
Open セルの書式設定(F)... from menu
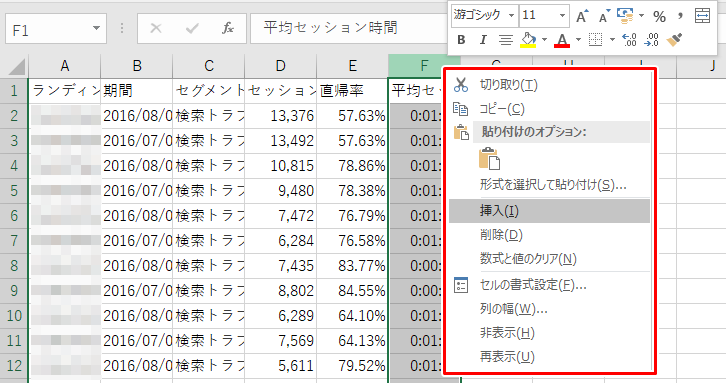click(549, 285)
